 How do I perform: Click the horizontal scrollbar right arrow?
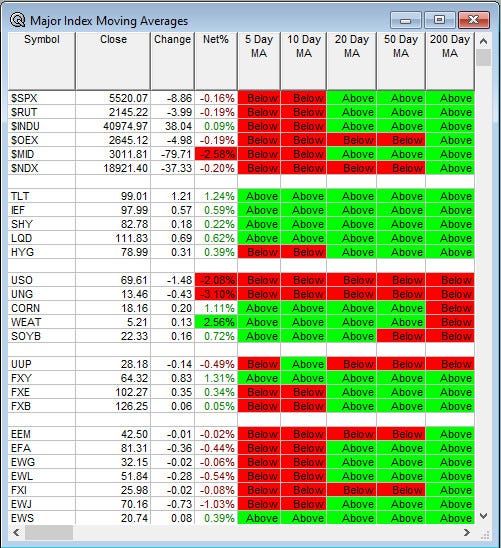[x=467, y=532]
